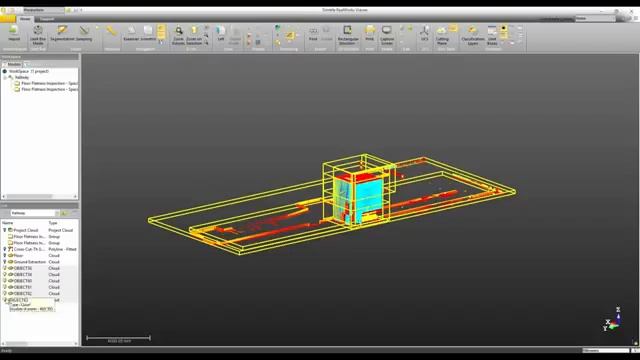The width and height of the screenshot is (640, 360).
Task: Click the 'Polyline - Fitted' type cell
Action: click(62, 249)
